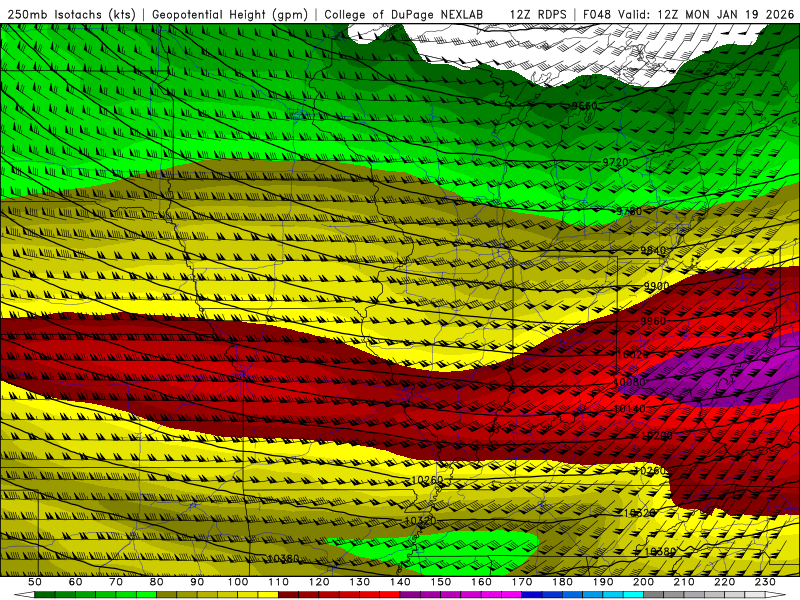
Task: Select the 60 value on the color scale
Action: tap(75, 582)
